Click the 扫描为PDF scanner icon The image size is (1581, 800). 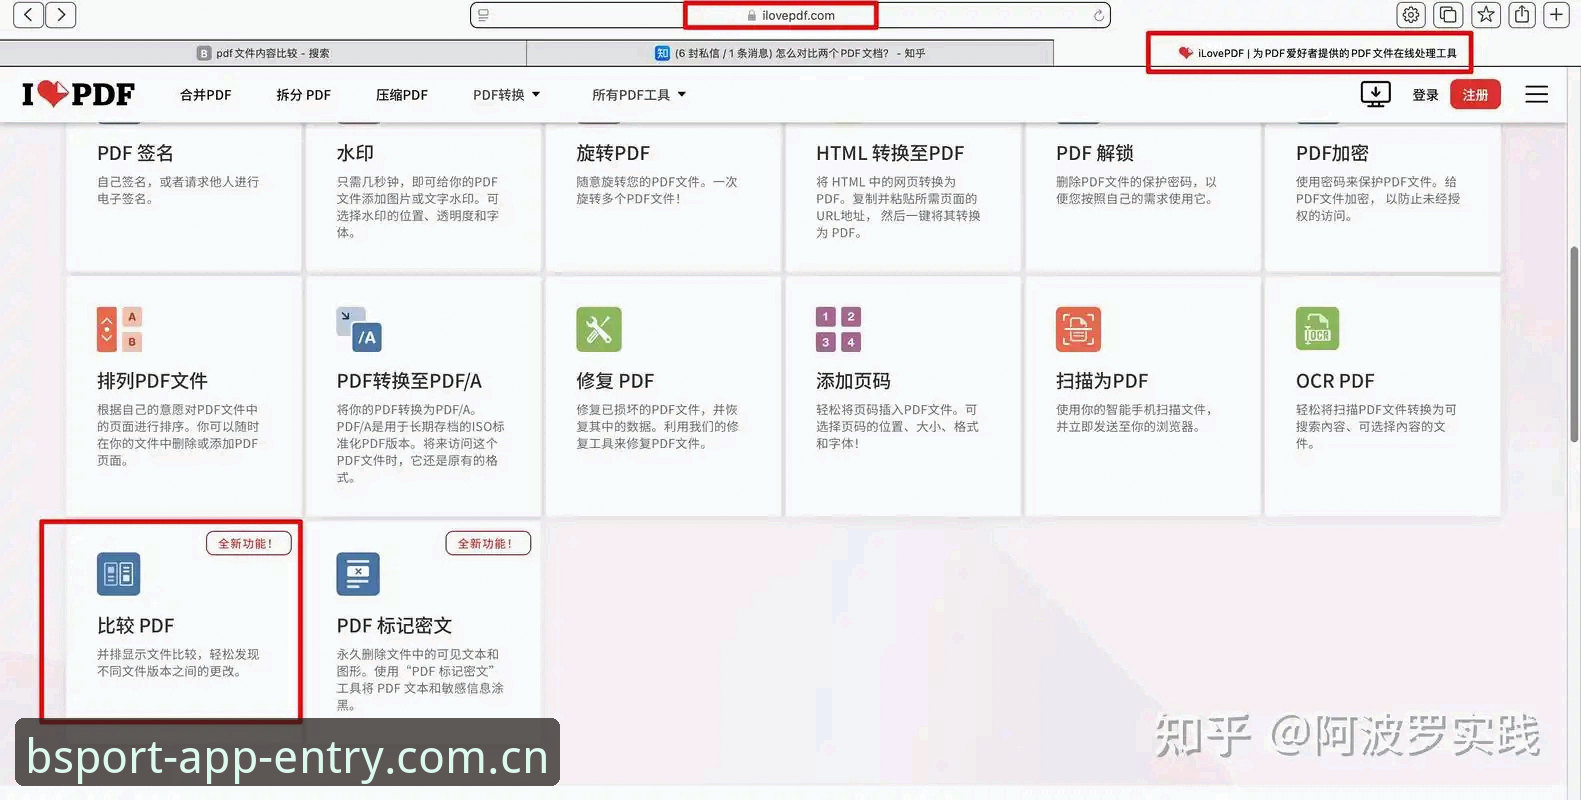coord(1078,329)
